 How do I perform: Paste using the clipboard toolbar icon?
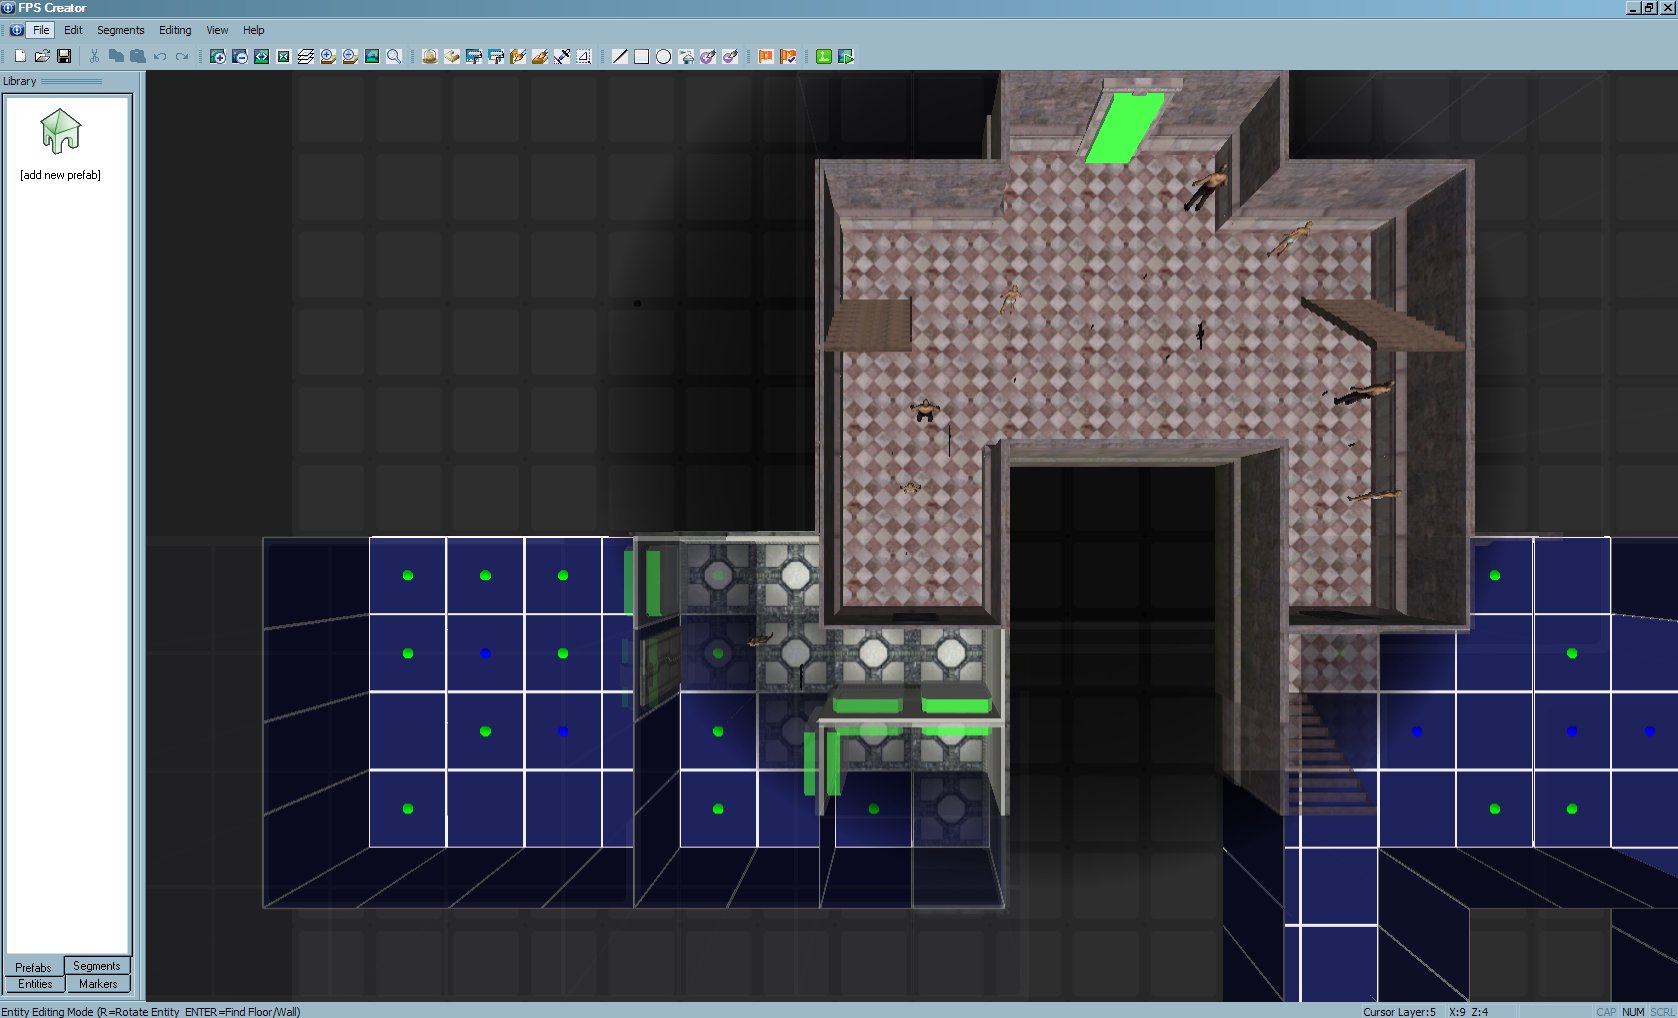tap(138, 56)
